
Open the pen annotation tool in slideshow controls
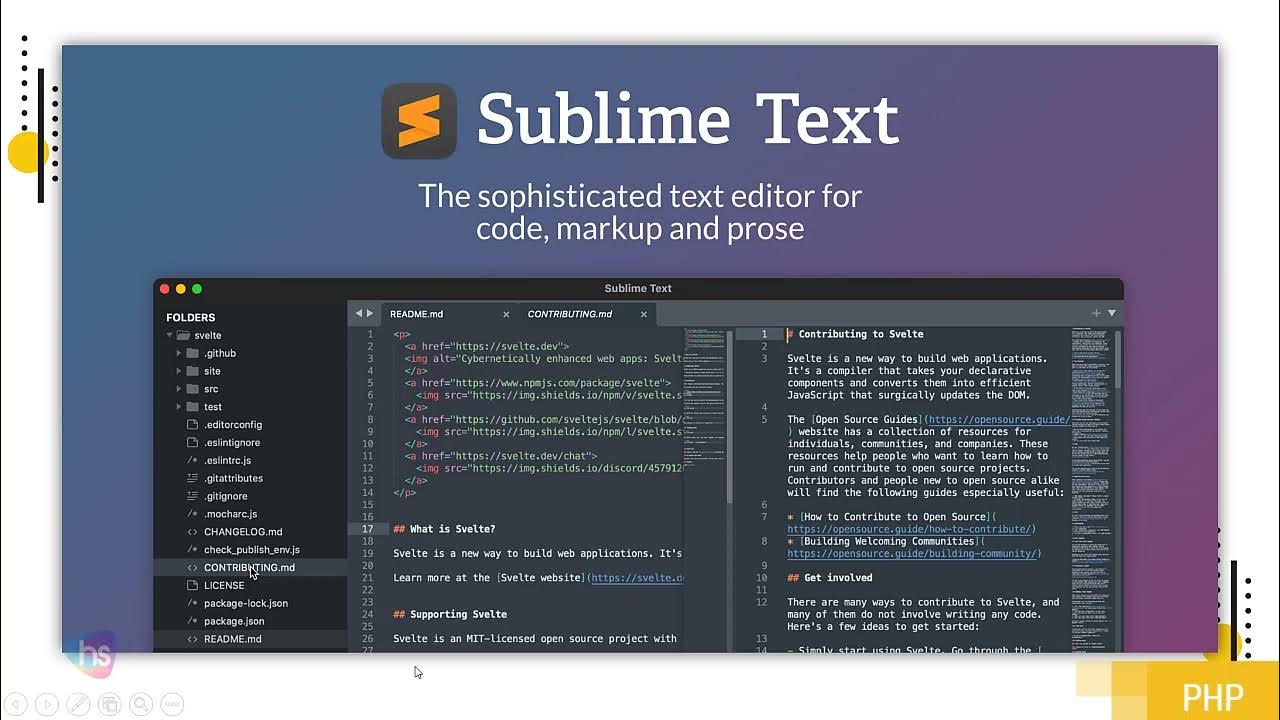(78, 704)
